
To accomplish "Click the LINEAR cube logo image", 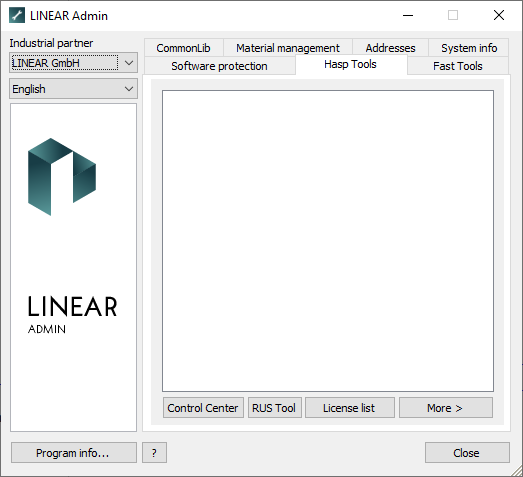I will pyautogui.click(x=62, y=176).
